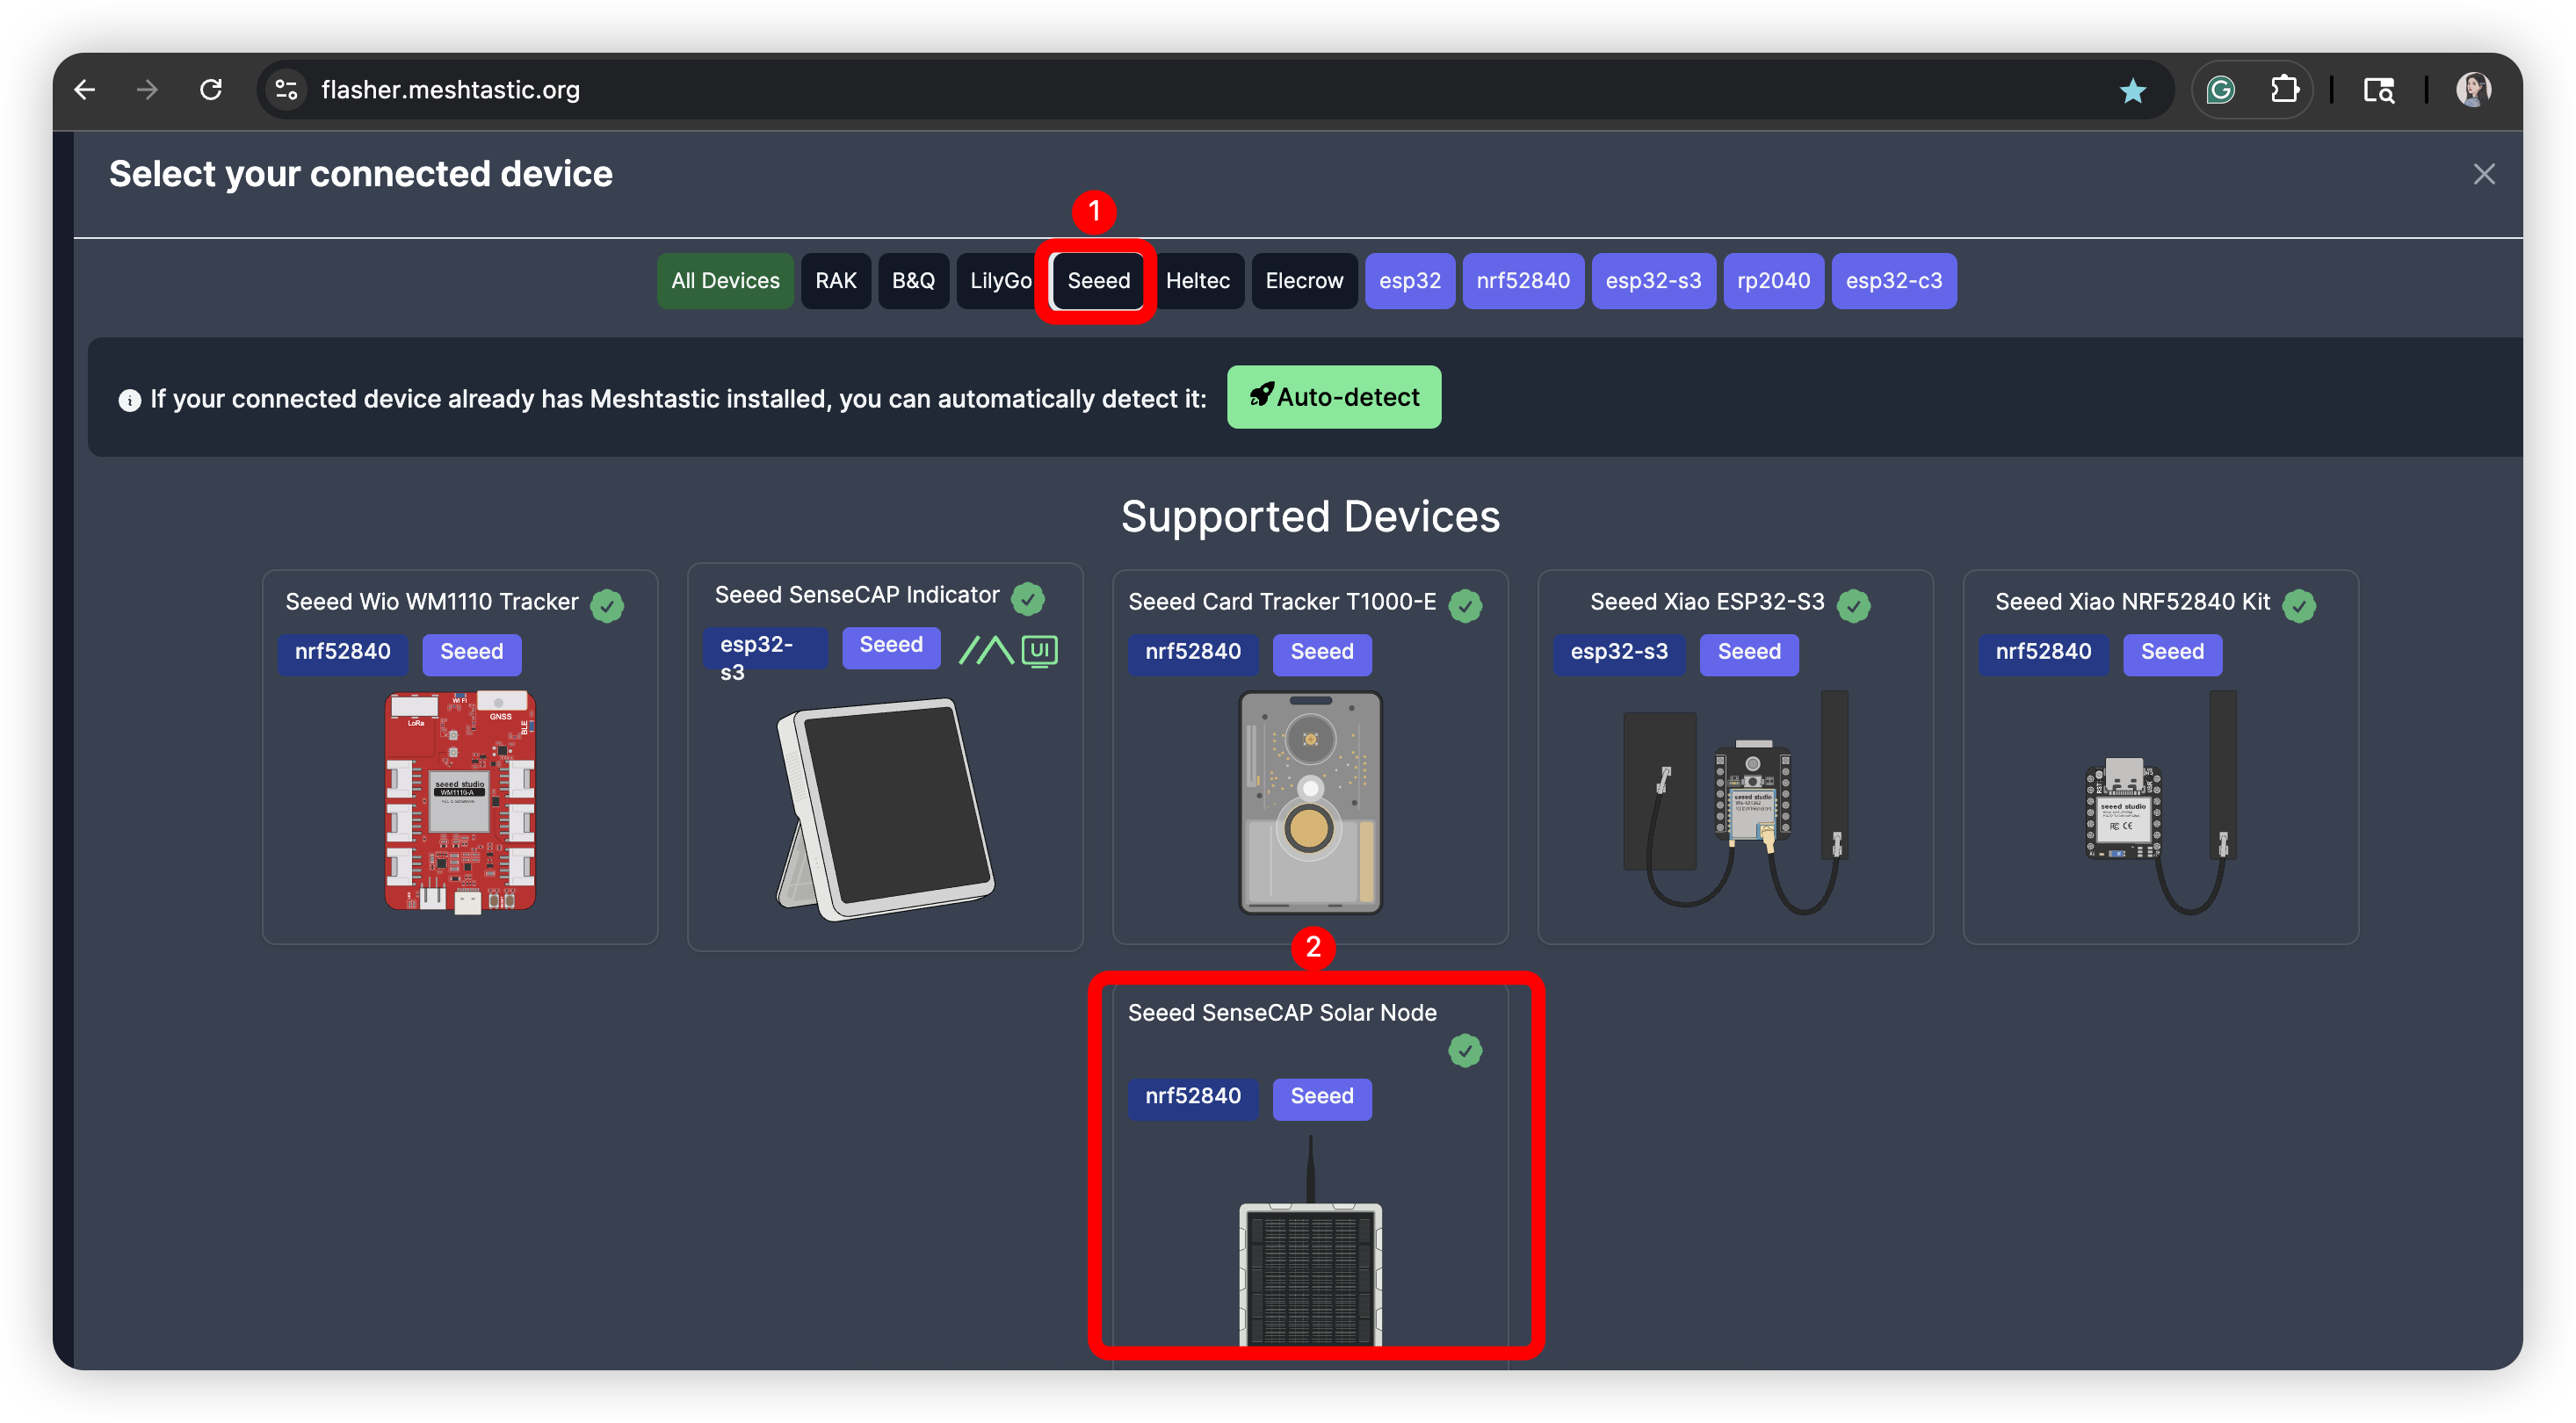Image resolution: width=2576 pixels, height=1423 pixels.
Task: Select the All Devices filter
Action: [725, 281]
